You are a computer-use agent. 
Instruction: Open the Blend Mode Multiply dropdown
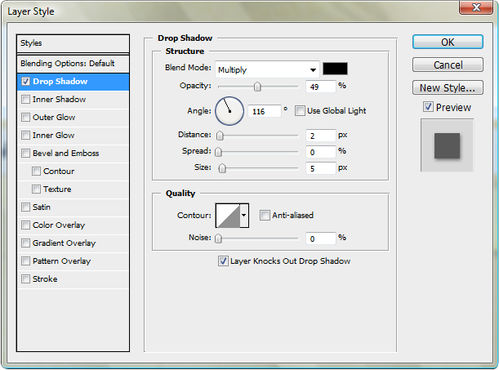267,70
